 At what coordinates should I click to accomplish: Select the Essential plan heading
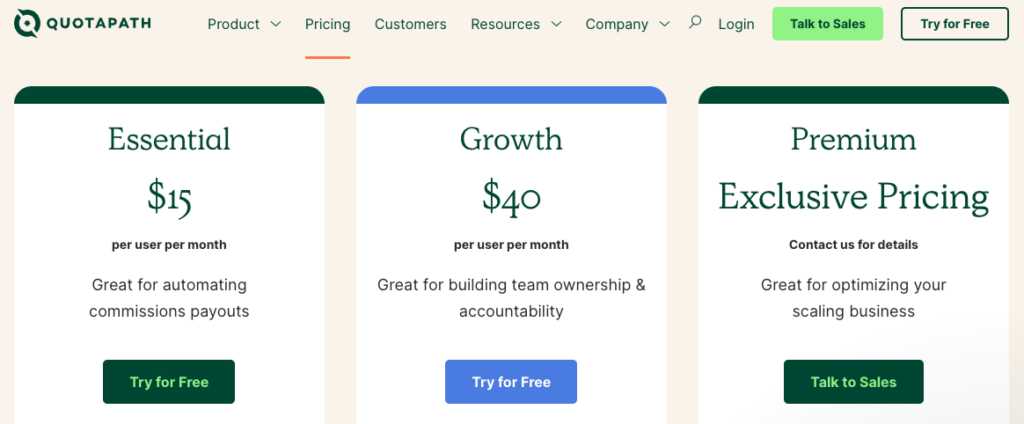pyautogui.click(x=169, y=139)
